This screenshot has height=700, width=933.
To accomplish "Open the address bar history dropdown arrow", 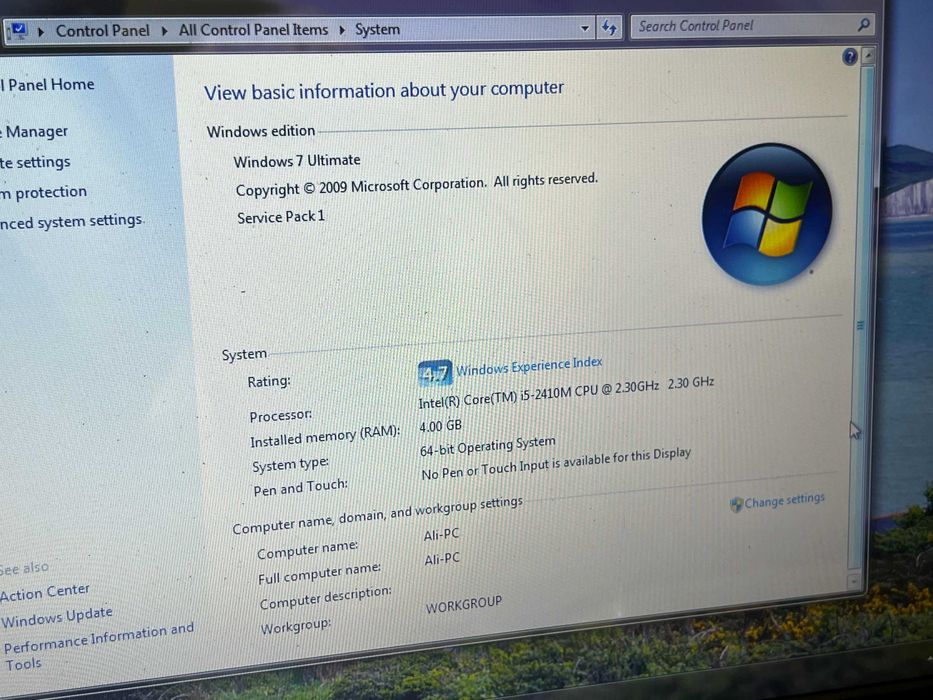I will click(585, 28).
